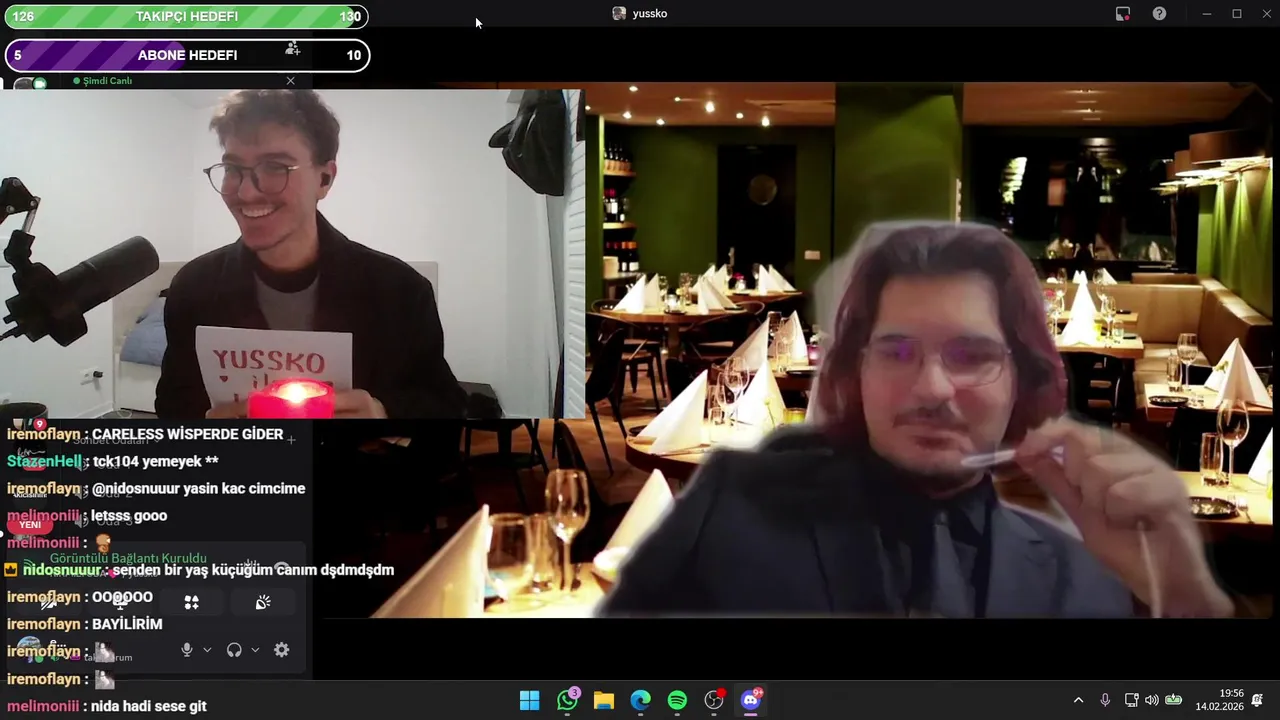Click yussko title at top
The image size is (1280, 720).
pos(650,14)
